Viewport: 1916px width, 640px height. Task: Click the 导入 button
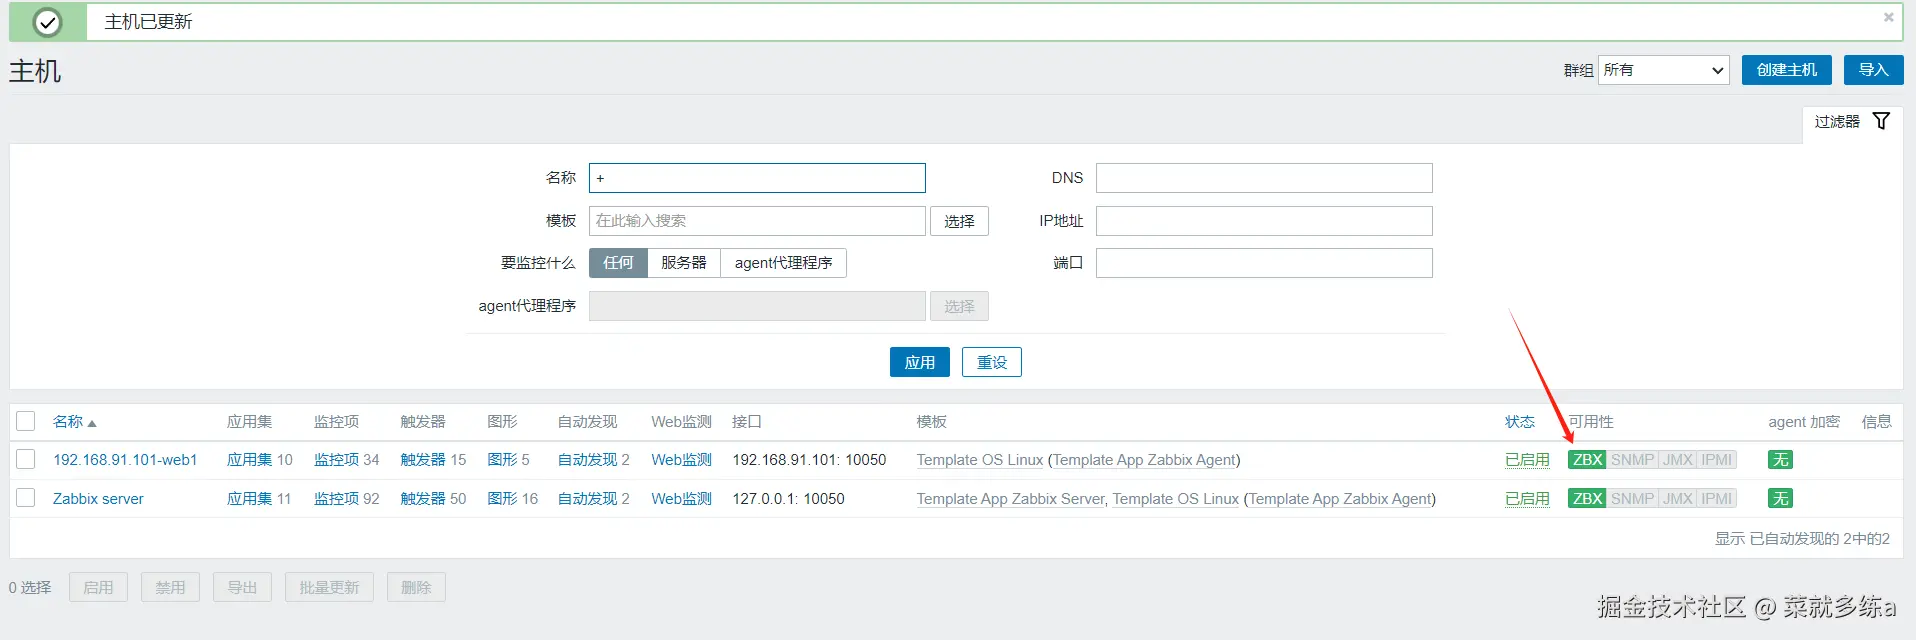(x=1874, y=70)
